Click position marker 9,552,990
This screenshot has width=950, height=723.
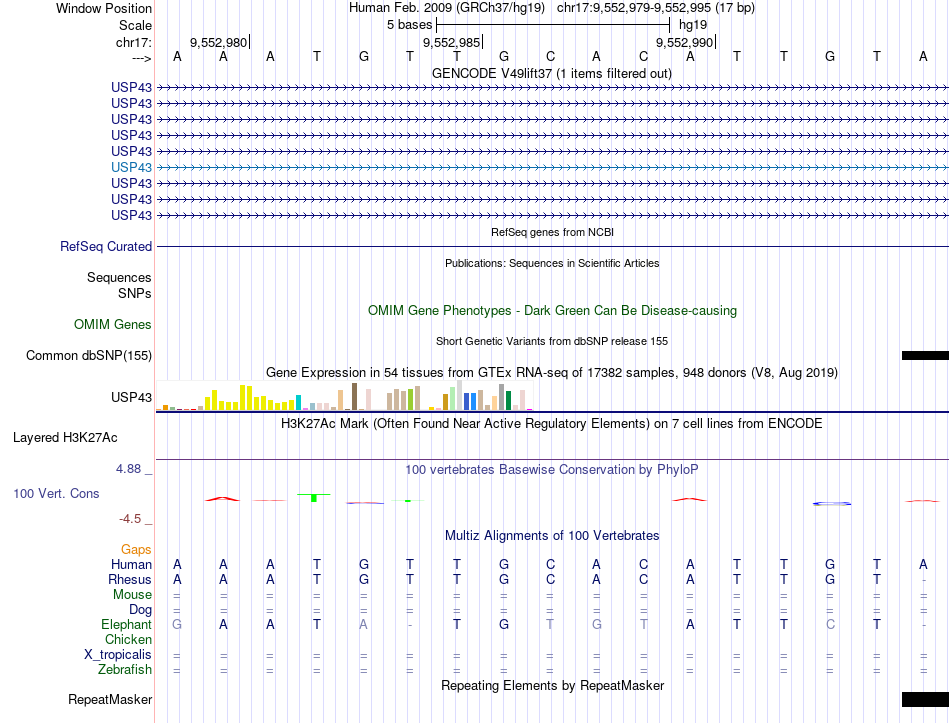(x=685, y=42)
